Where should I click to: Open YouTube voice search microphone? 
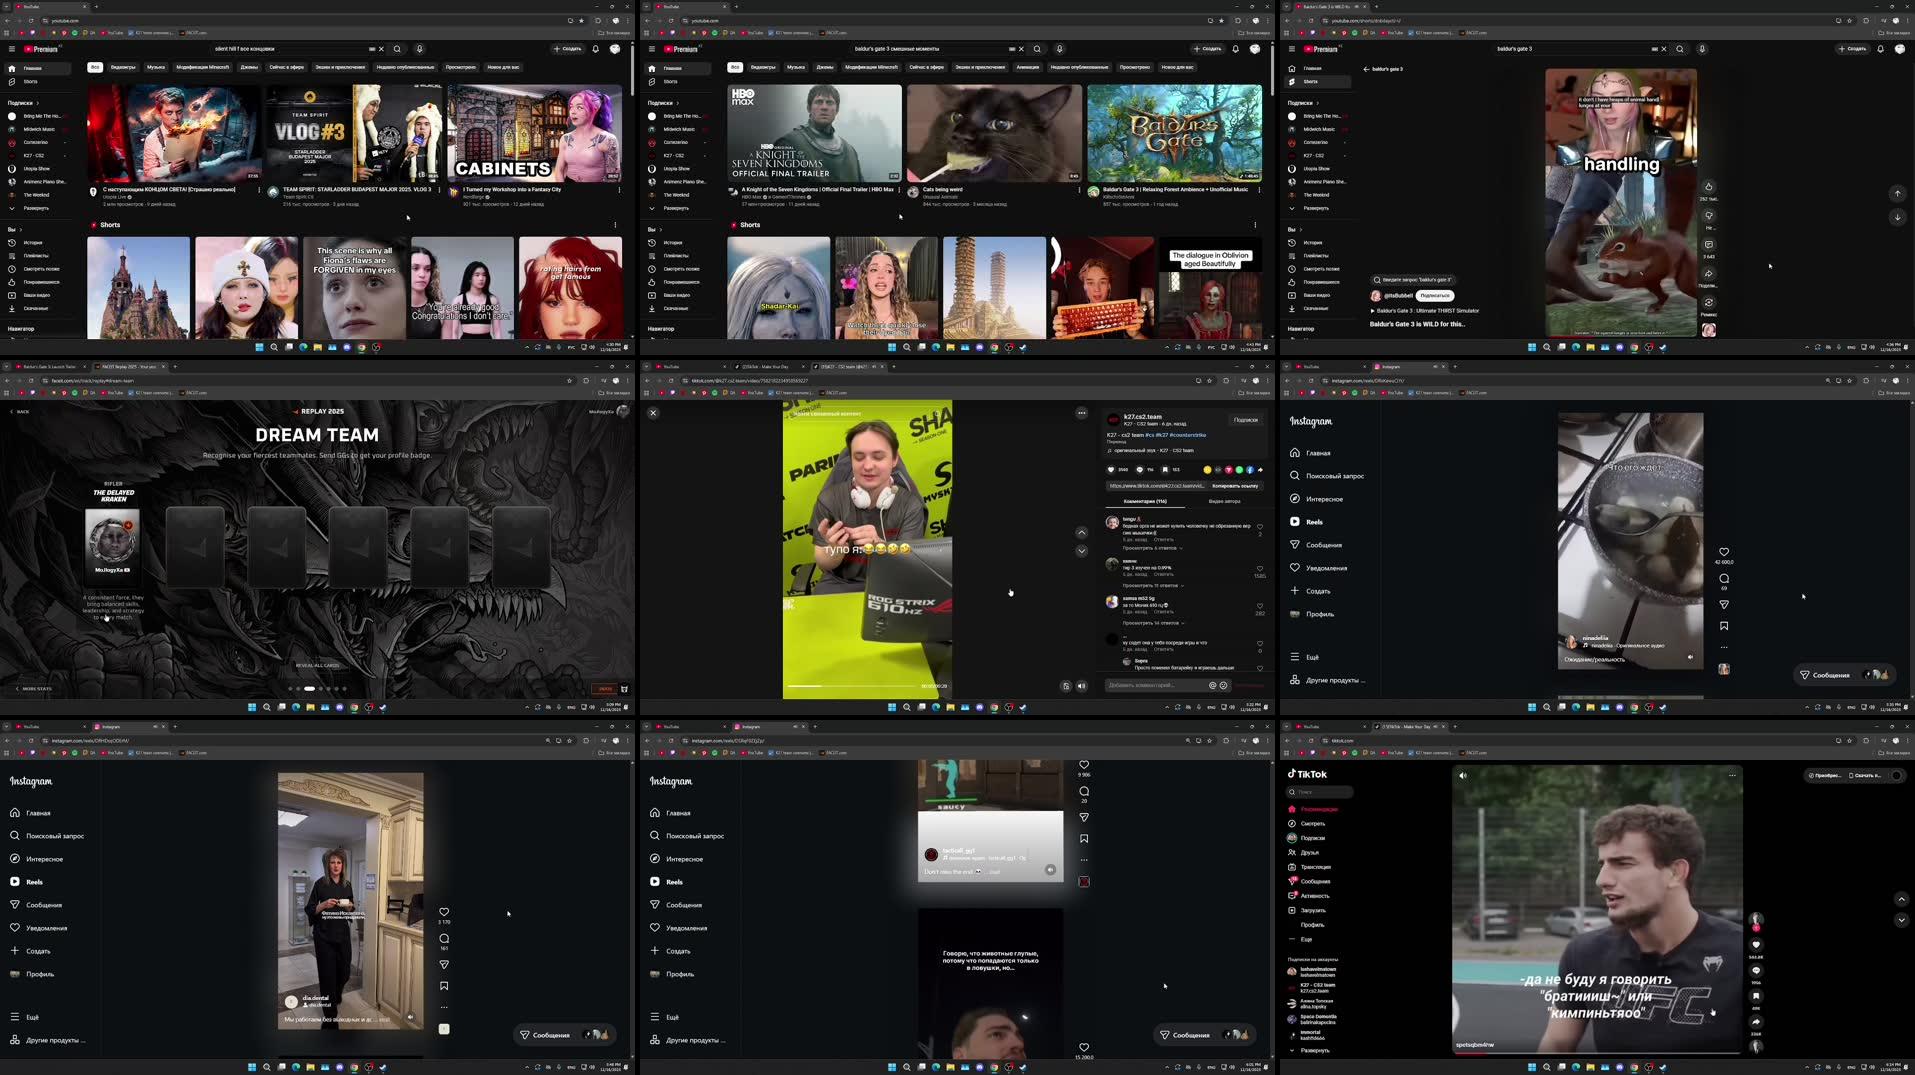pyautogui.click(x=419, y=48)
